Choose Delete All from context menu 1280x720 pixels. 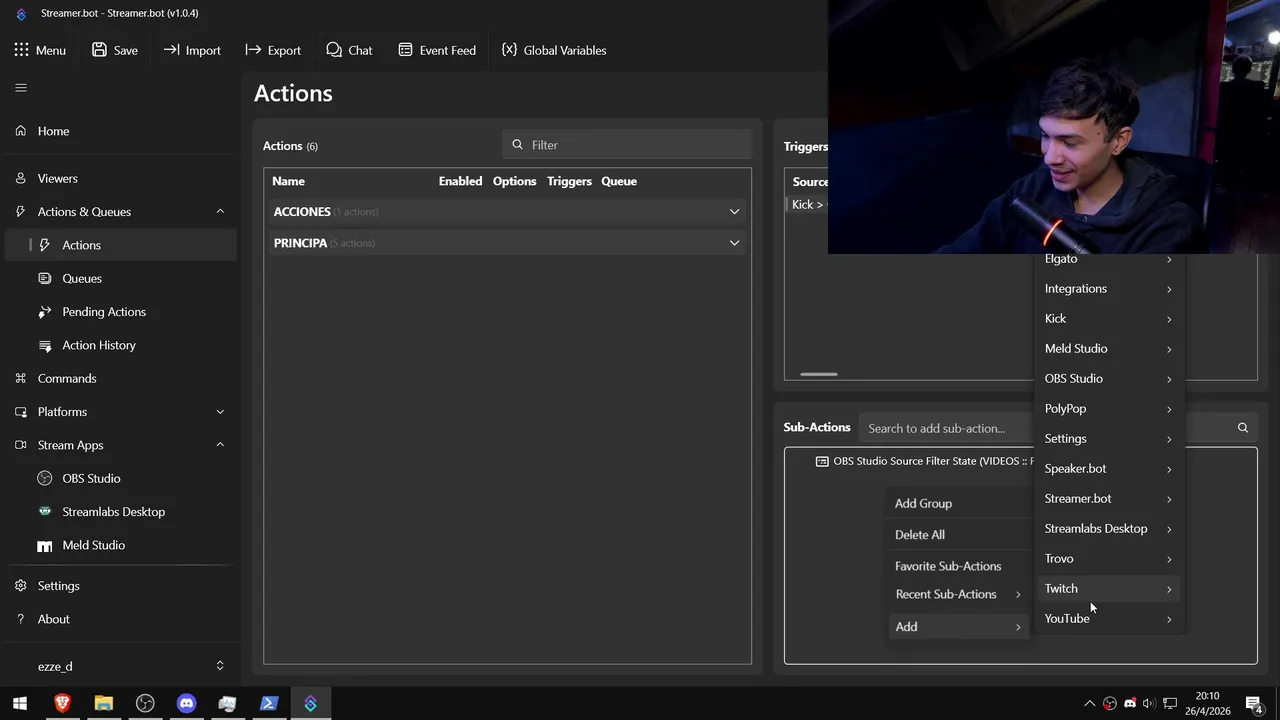pos(958,534)
